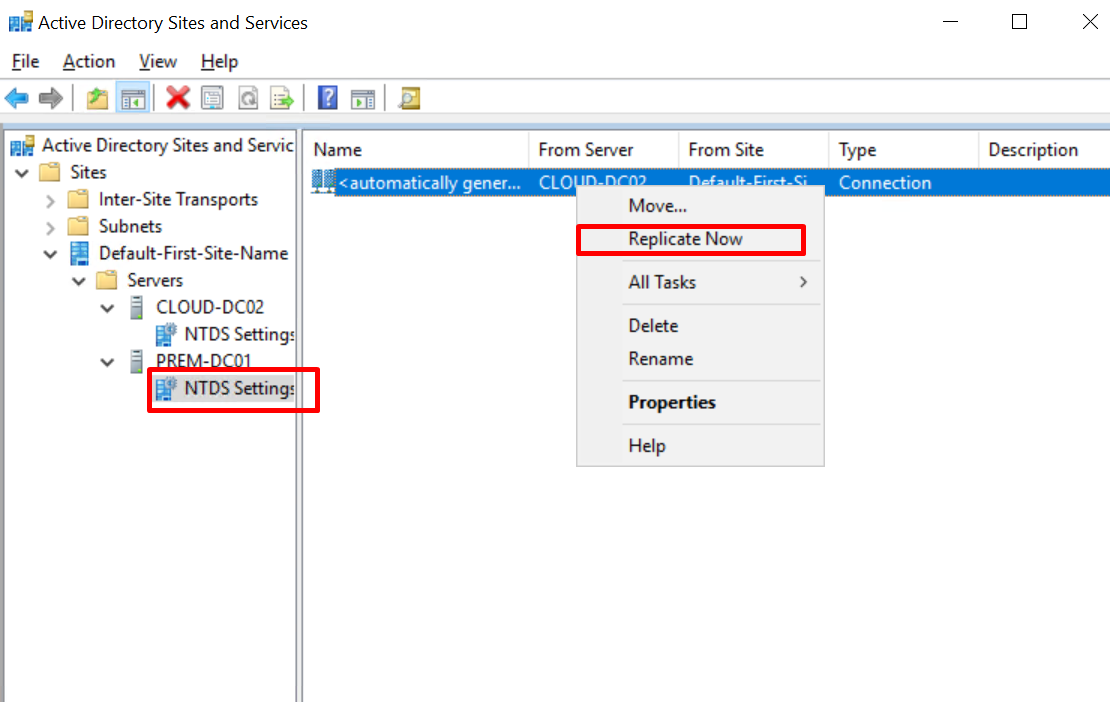Maximize the window
The image size is (1110, 702).
(x=1019, y=22)
